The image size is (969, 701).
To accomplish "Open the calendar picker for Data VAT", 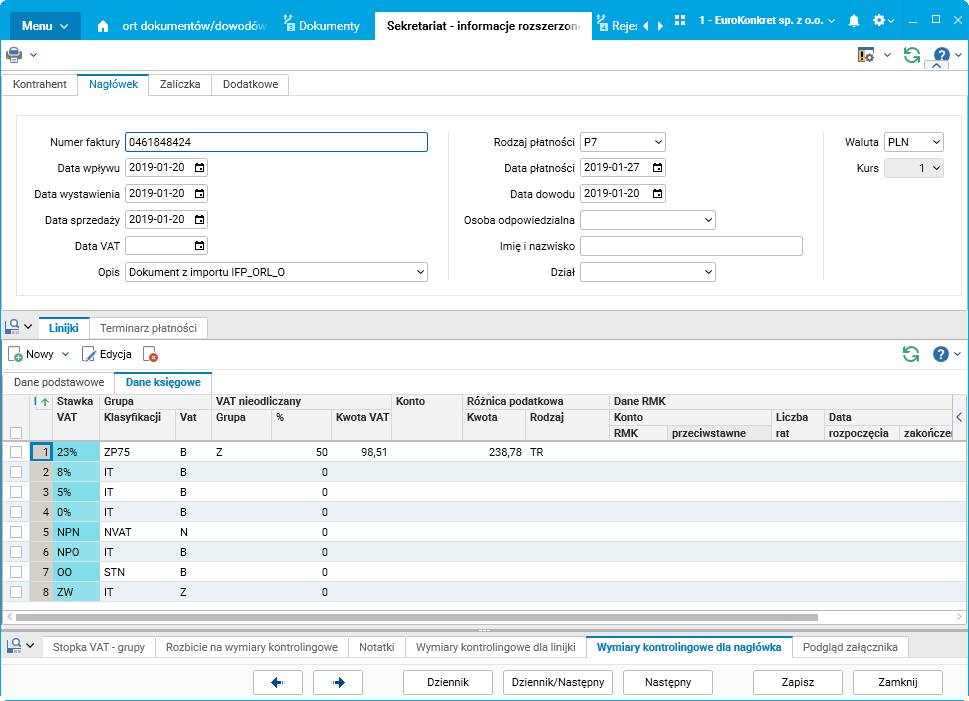I will [x=200, y=246].
